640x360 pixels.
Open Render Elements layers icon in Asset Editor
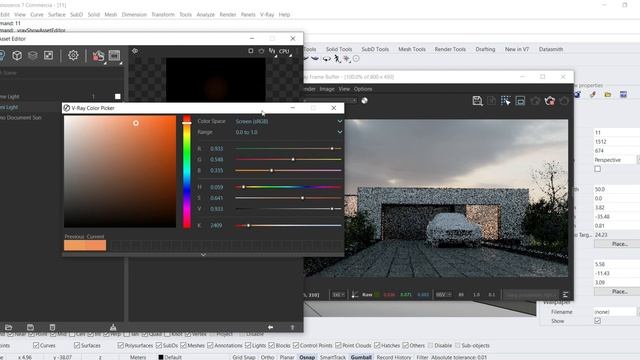point(33,55)
